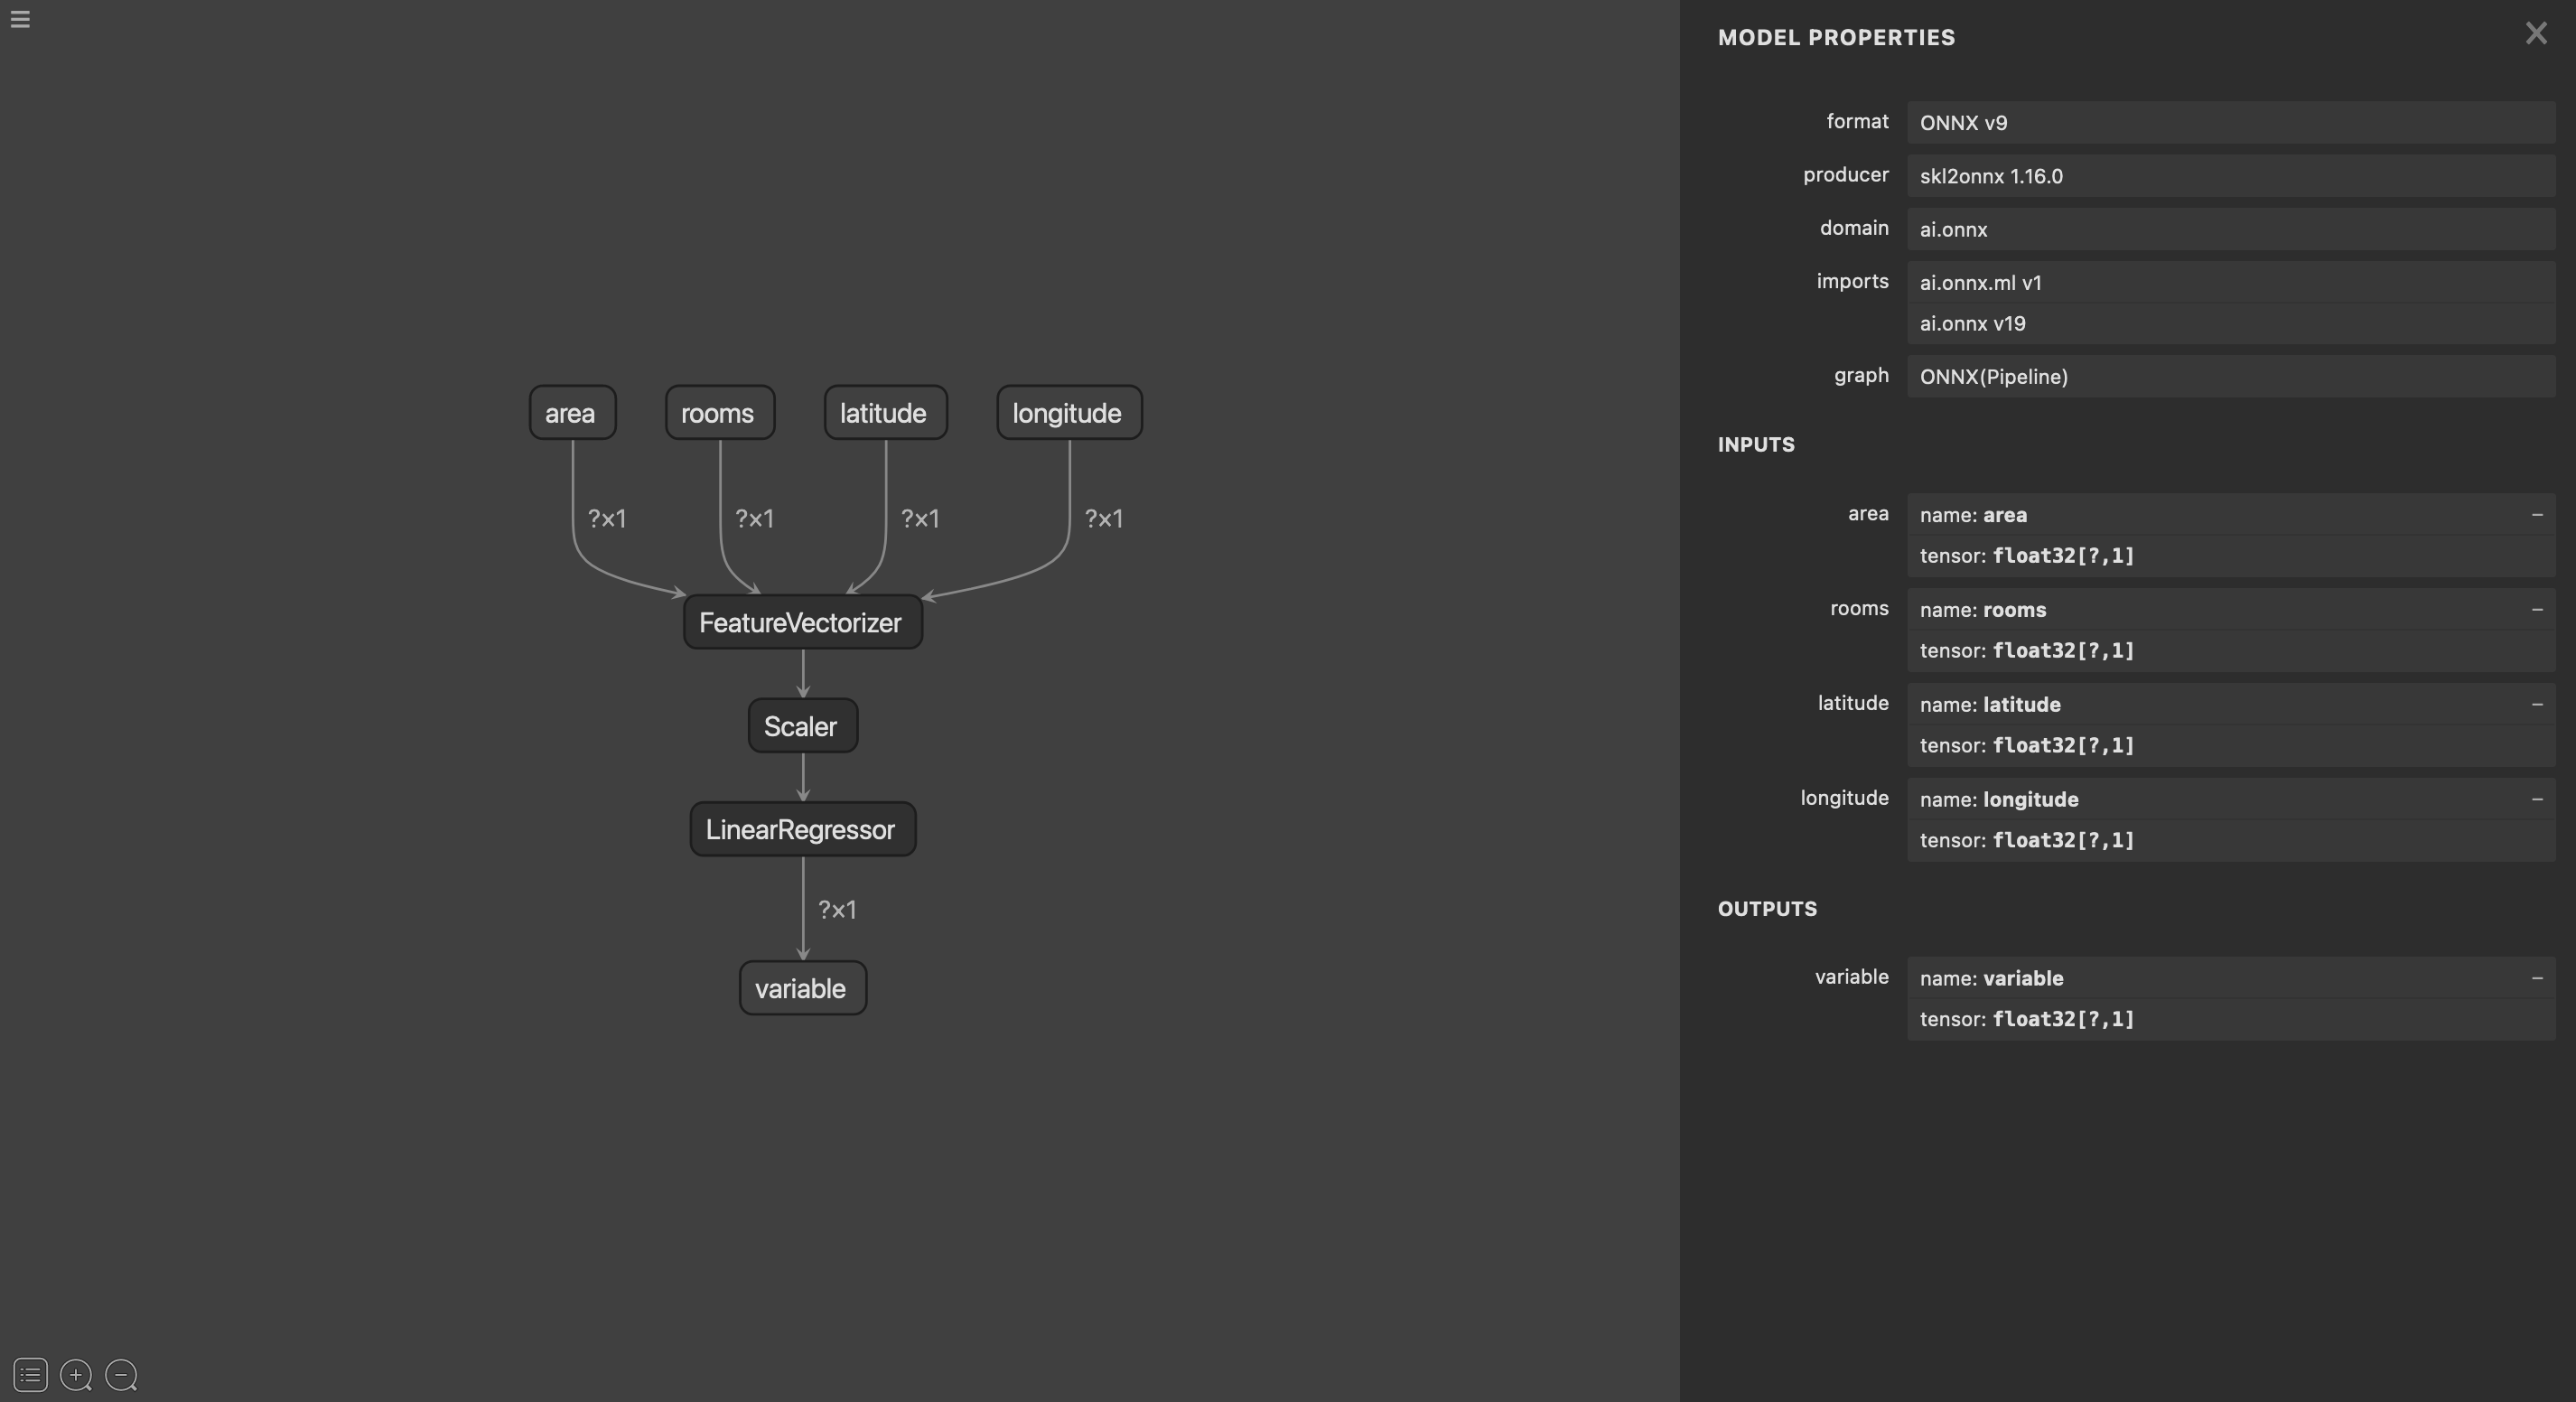Image resolution: width=2576 pixels, height=1402 pixels.
Task: Select the FeatureVectorizer node
Action: pyautogui.click(x=802, y=623)
